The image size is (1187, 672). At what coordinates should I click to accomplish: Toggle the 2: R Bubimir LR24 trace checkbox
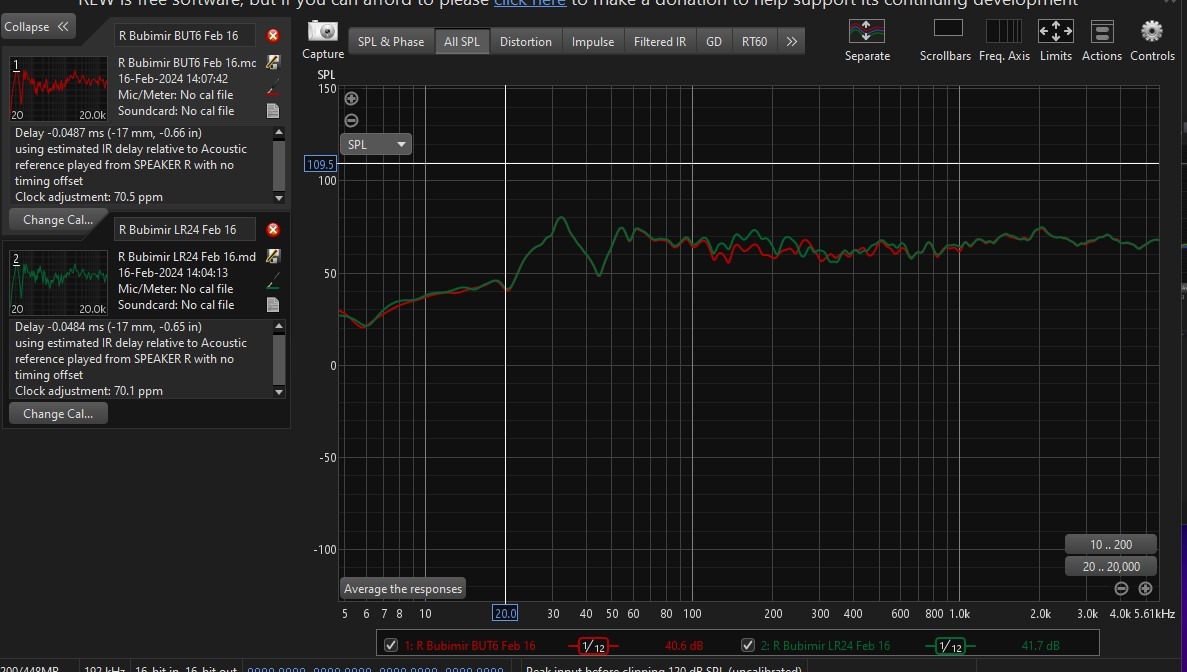point(747,646)
